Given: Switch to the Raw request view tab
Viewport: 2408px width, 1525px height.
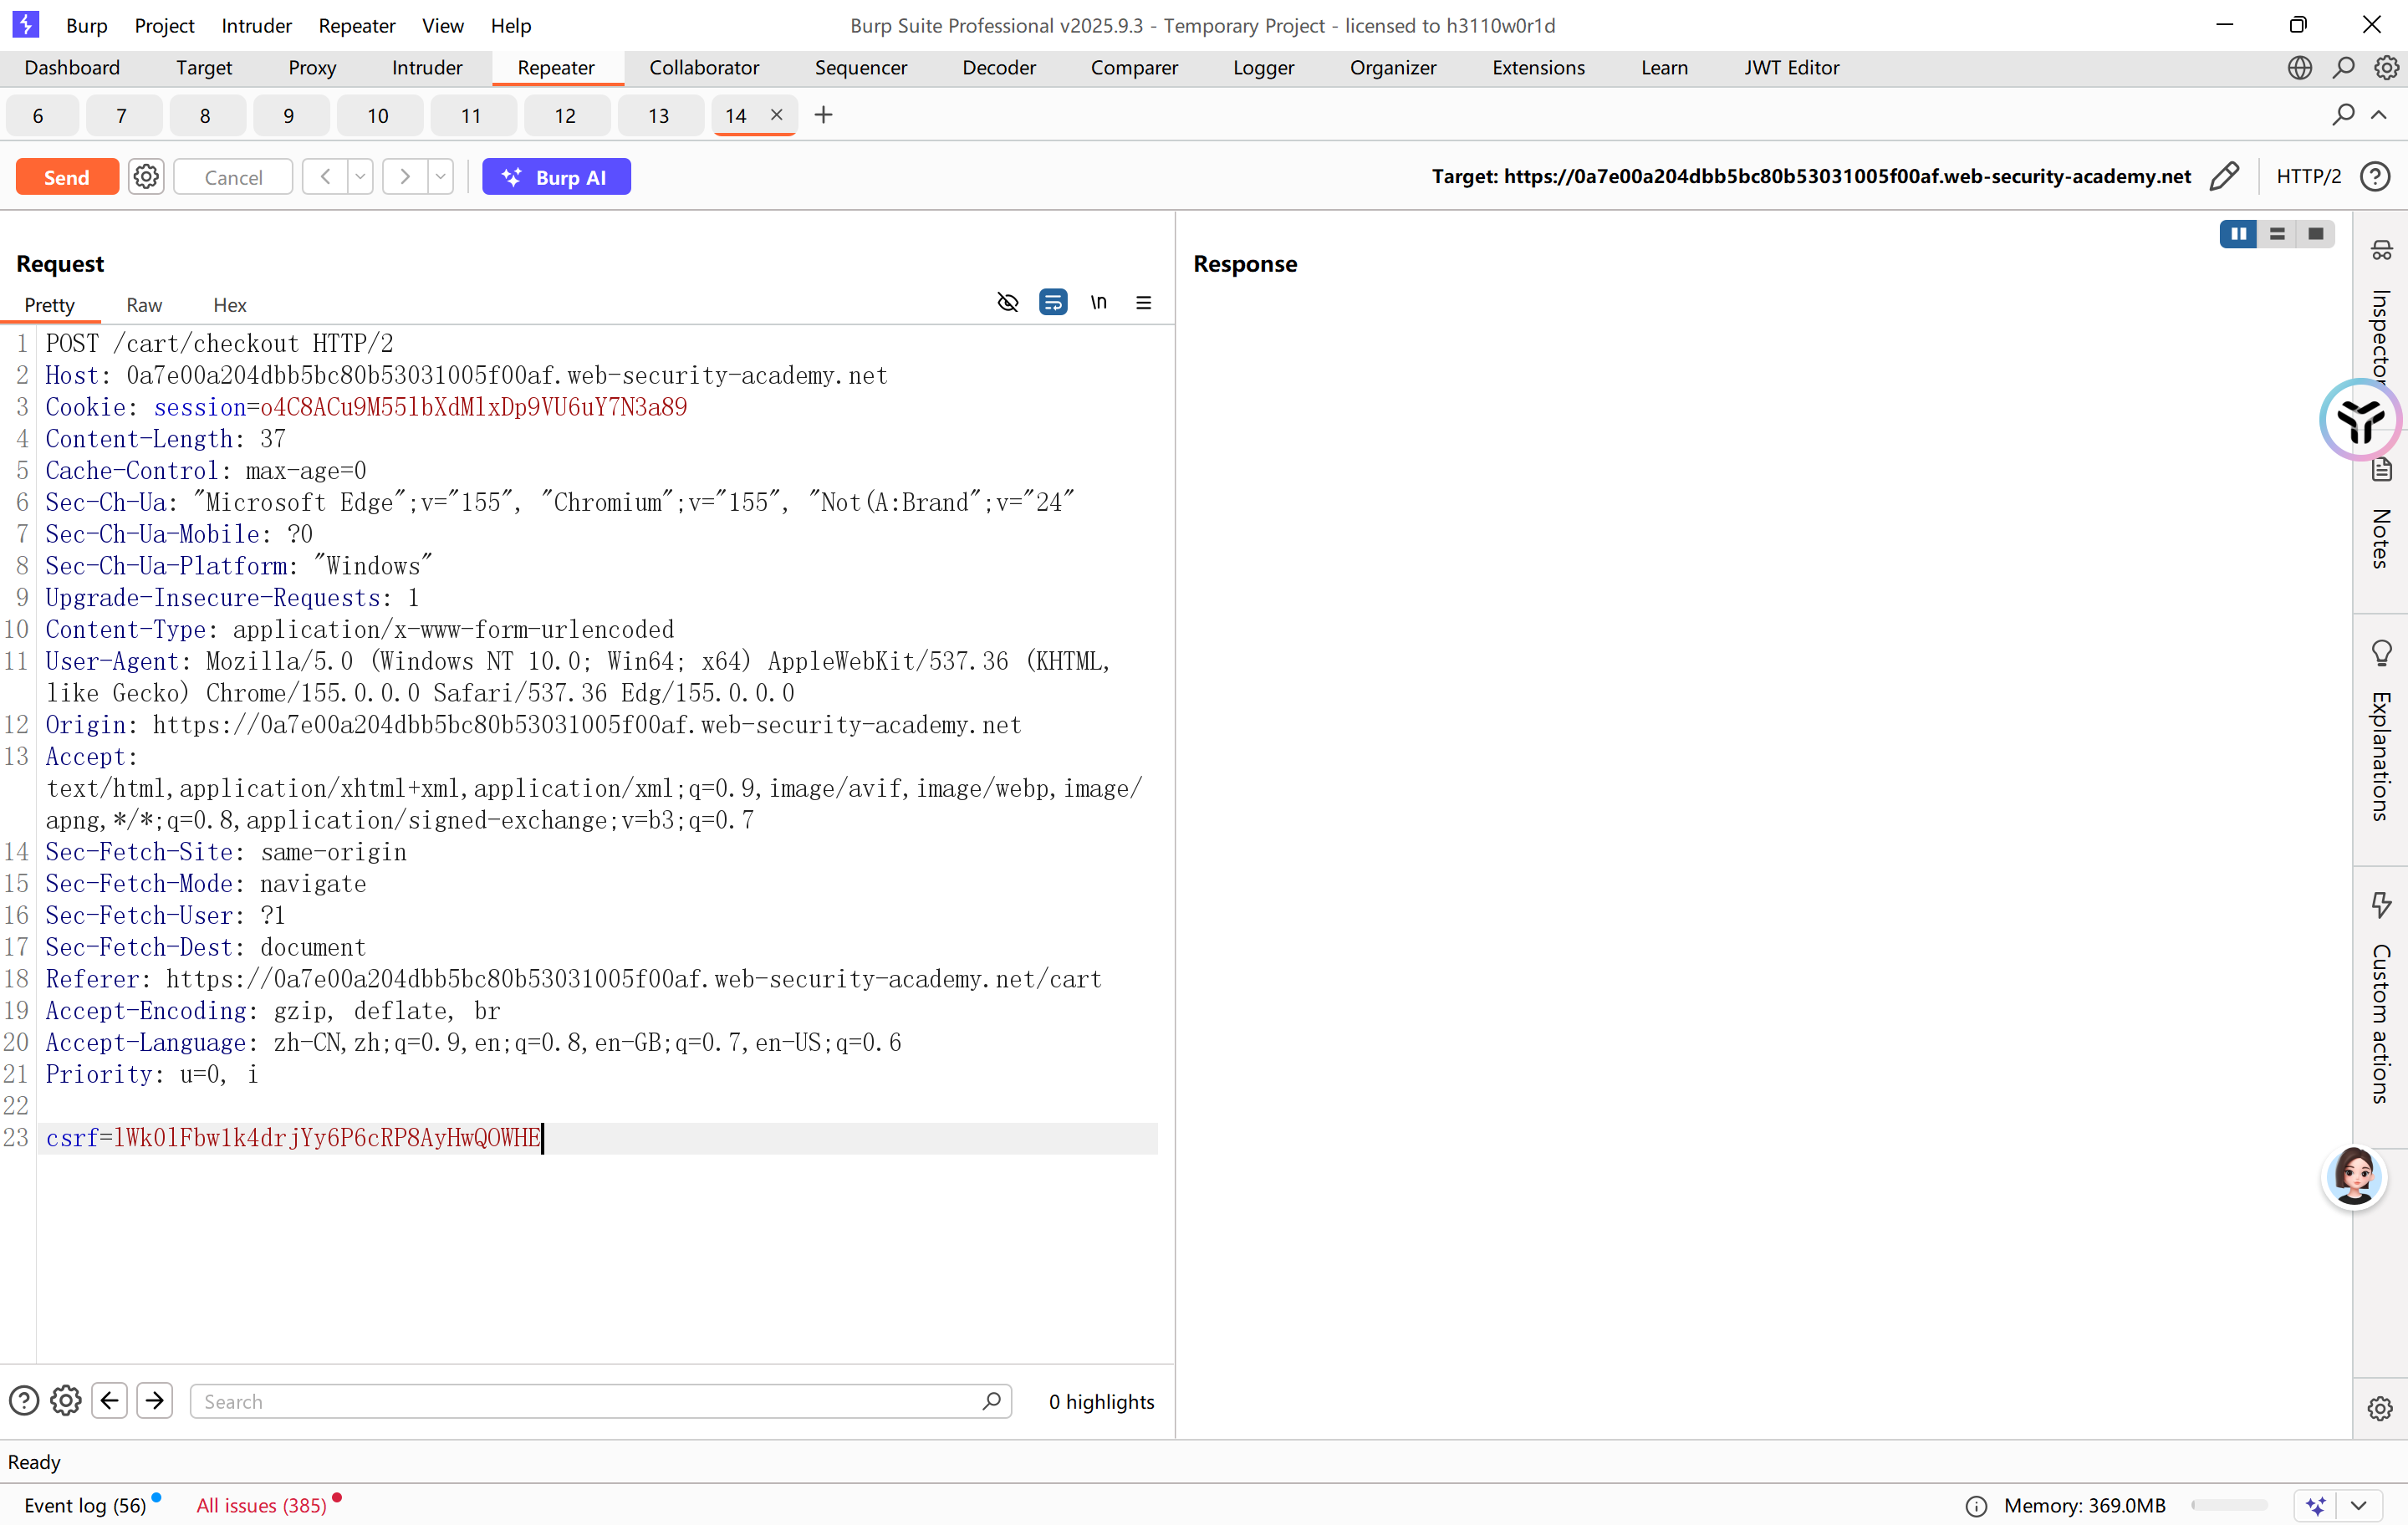Looking at the screenshot, I should click(144, 305).
